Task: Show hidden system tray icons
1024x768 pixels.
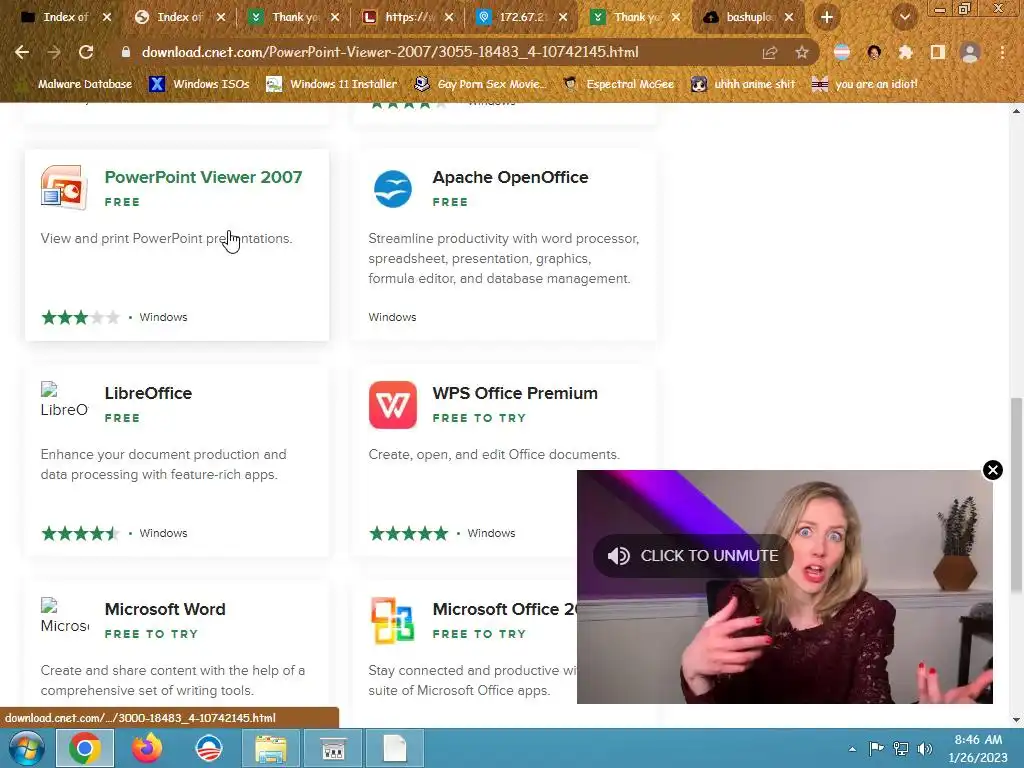Action: pyautogui.click(x=852, y=749)
